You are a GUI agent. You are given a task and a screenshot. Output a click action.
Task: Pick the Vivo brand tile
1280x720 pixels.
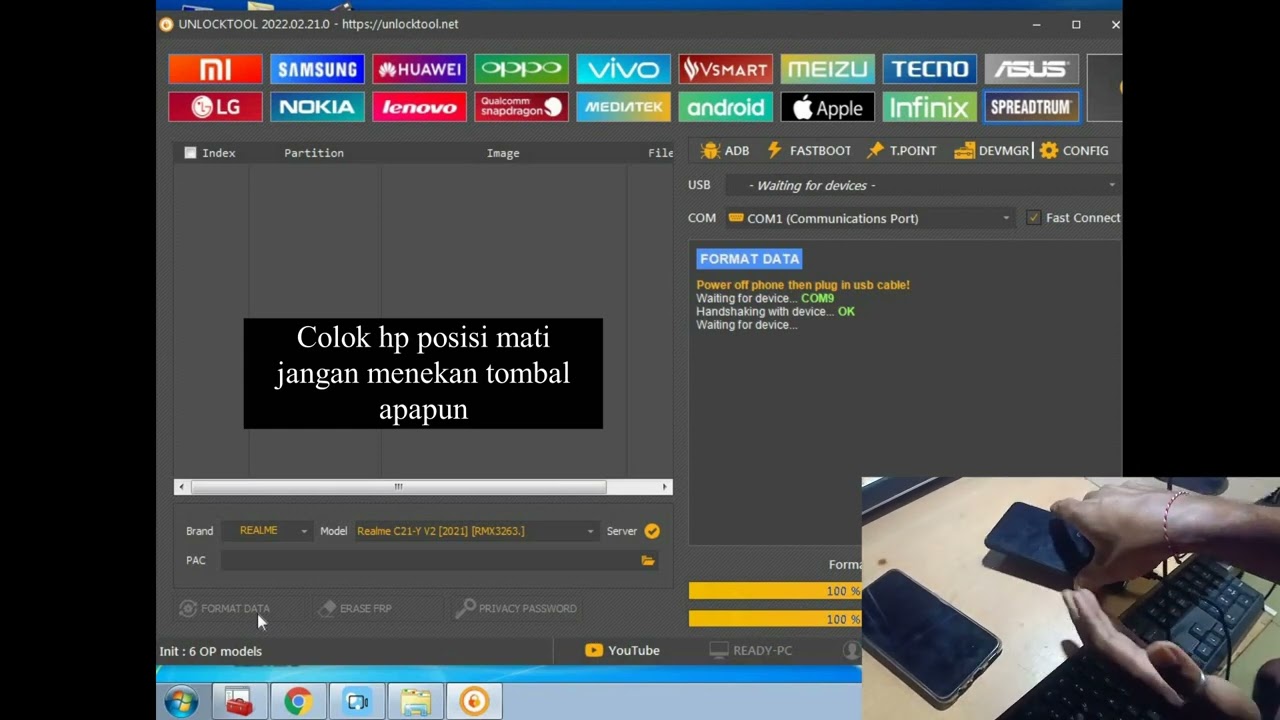point(623,69)
